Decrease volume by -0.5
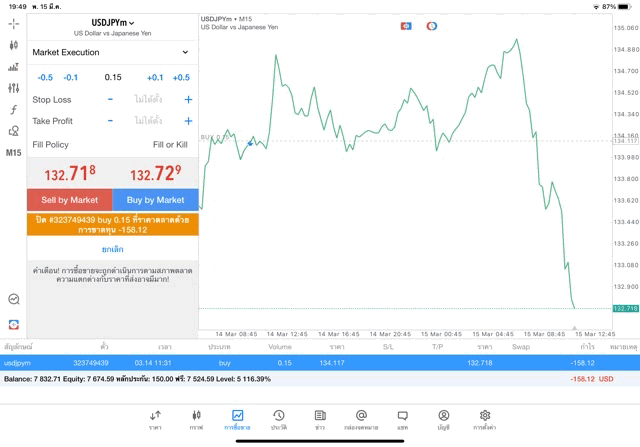 point(45,78)
